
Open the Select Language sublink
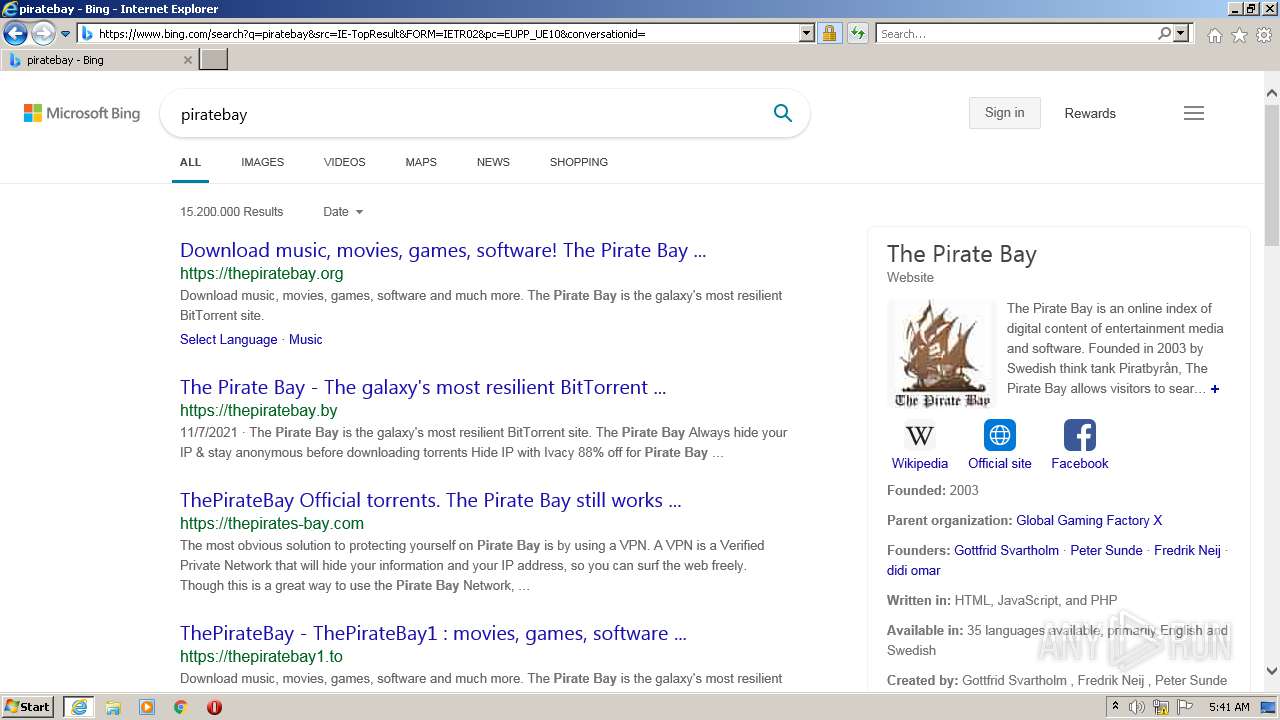(x=228, y=340)
